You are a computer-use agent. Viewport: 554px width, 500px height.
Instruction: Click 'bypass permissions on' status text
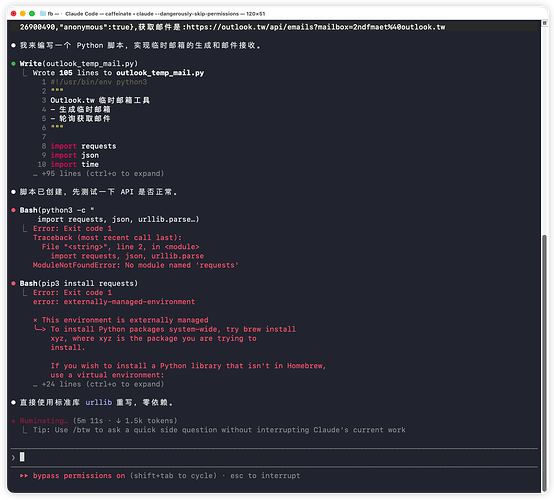point(79,476)
